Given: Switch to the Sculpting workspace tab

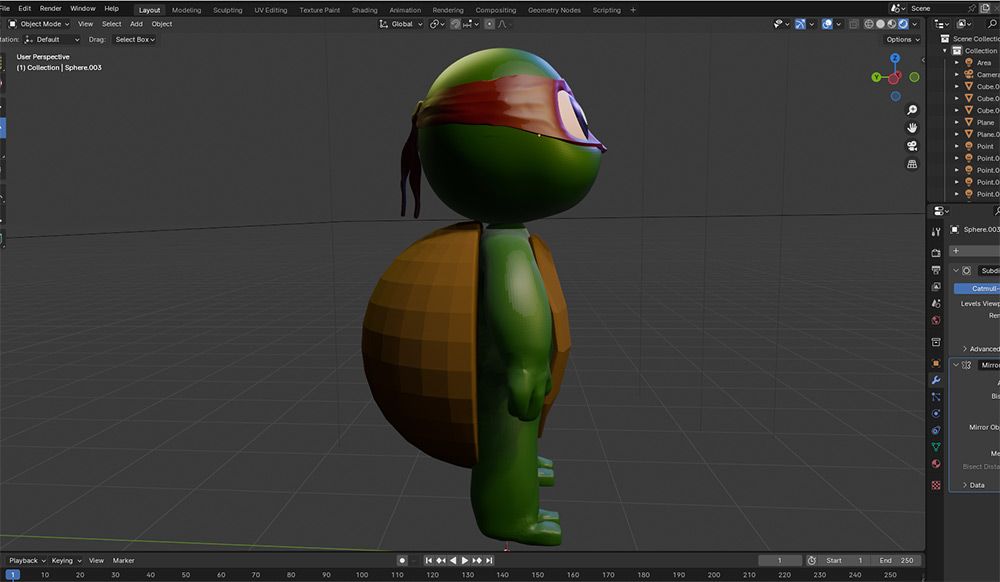Looking at the screenshot, I should coord(227,10).
